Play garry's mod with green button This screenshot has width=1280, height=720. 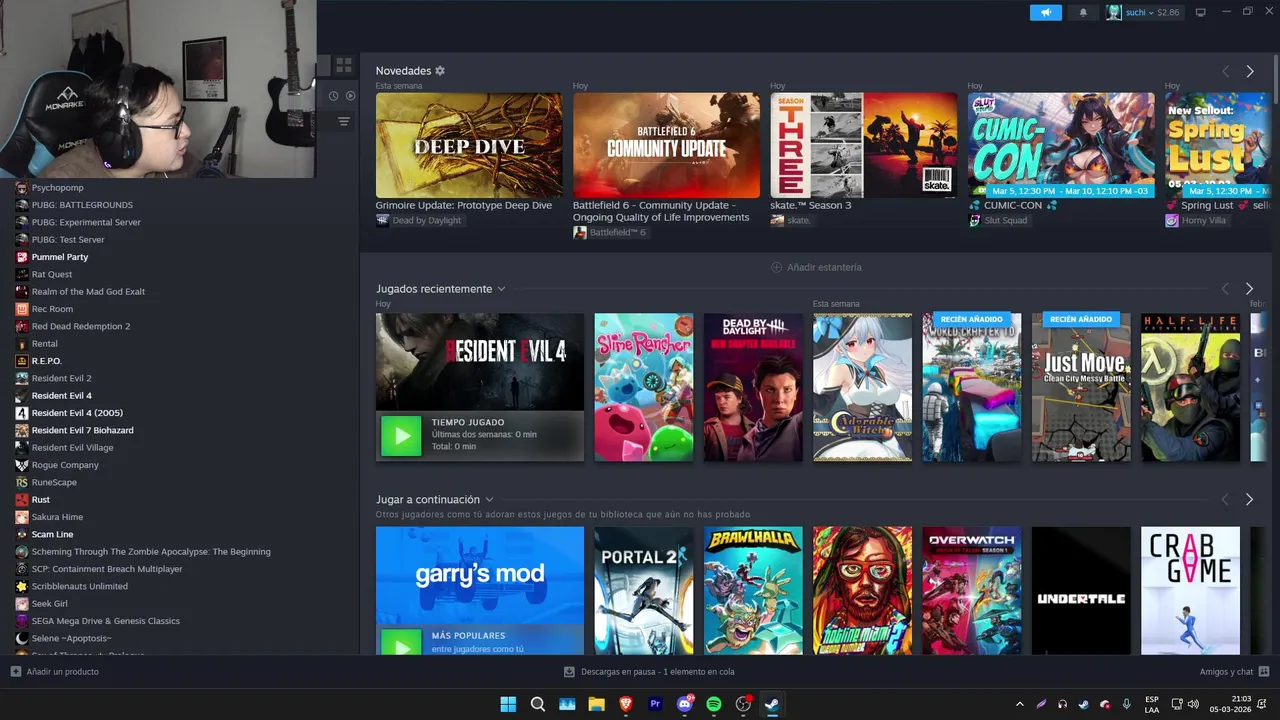tap(401, 642)
